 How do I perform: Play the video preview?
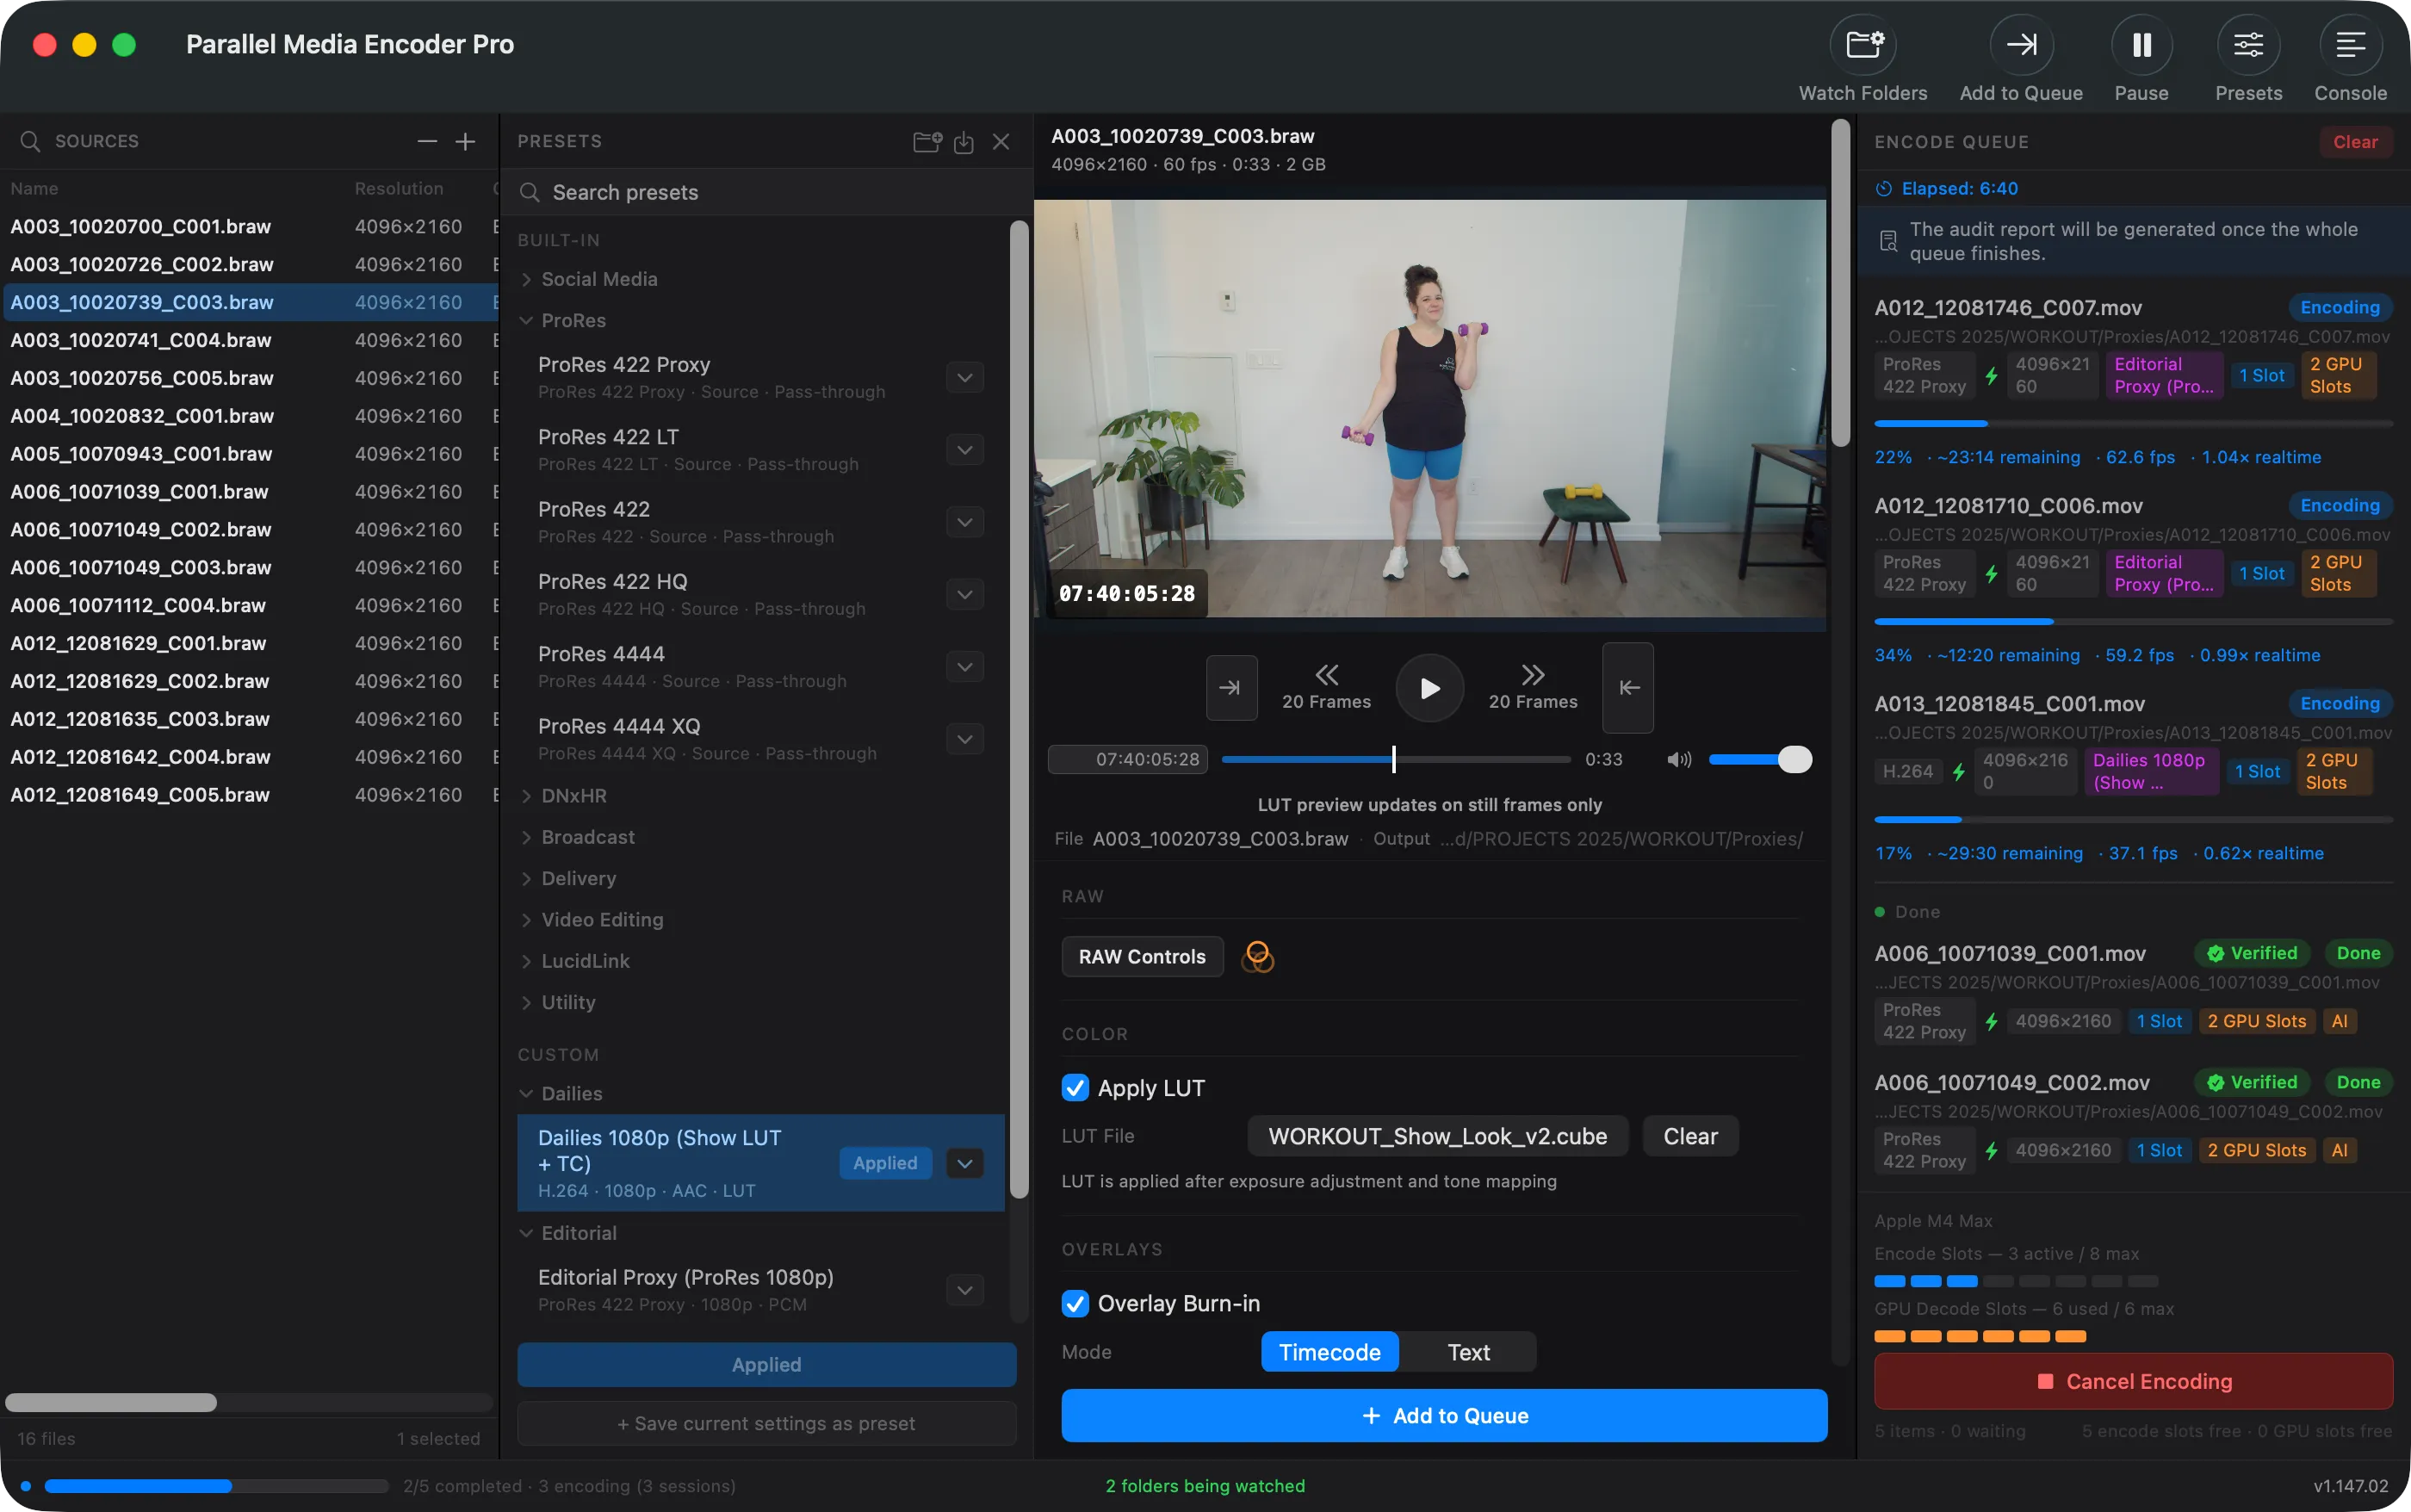pos(1430,688)
